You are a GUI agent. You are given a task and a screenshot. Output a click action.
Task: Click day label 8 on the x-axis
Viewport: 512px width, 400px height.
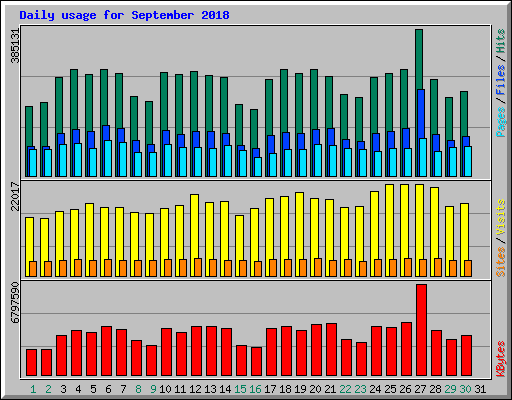pos(138,389)
